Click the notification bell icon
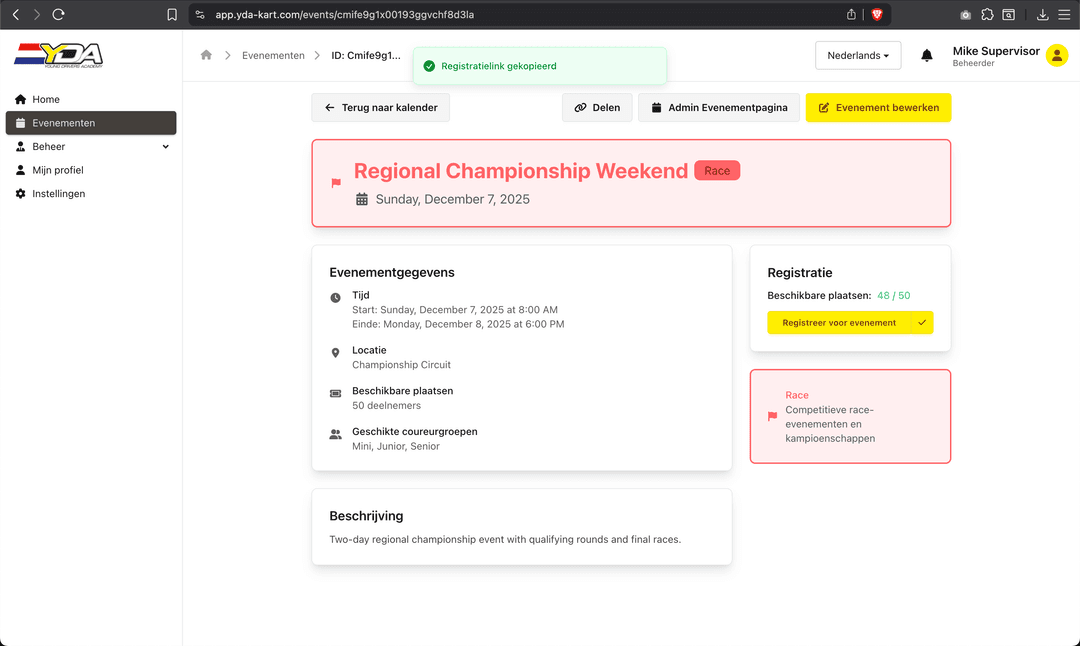The height and width of the screenshot is (646, 1080). [x=927, y=56]
